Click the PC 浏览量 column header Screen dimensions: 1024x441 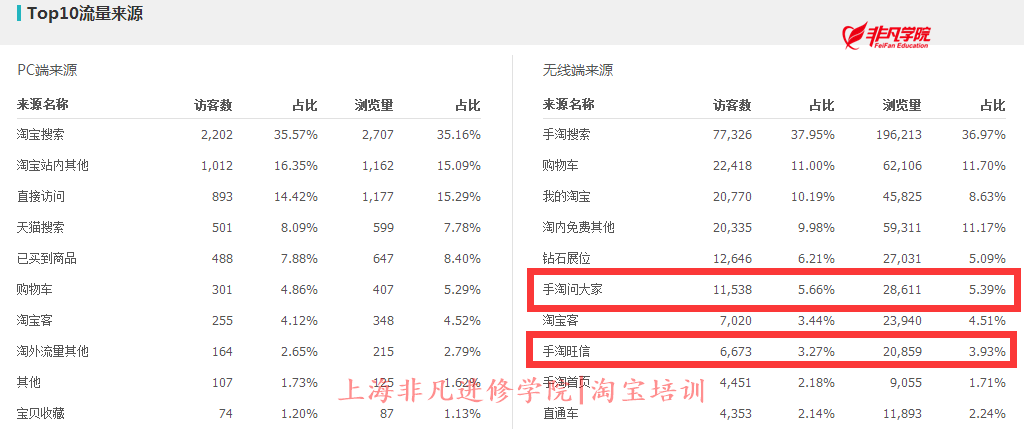(373, 105)
